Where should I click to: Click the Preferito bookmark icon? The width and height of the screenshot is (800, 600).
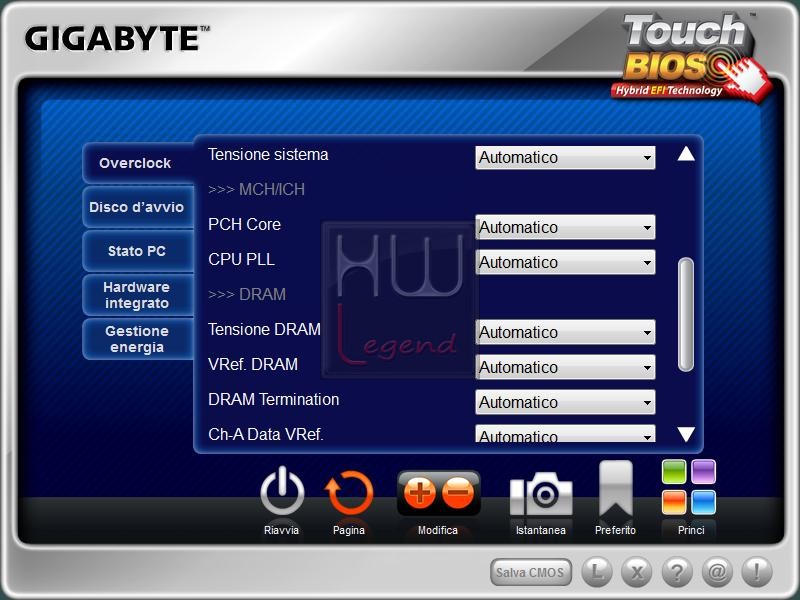pyautogui.click(x=616, y=489)
